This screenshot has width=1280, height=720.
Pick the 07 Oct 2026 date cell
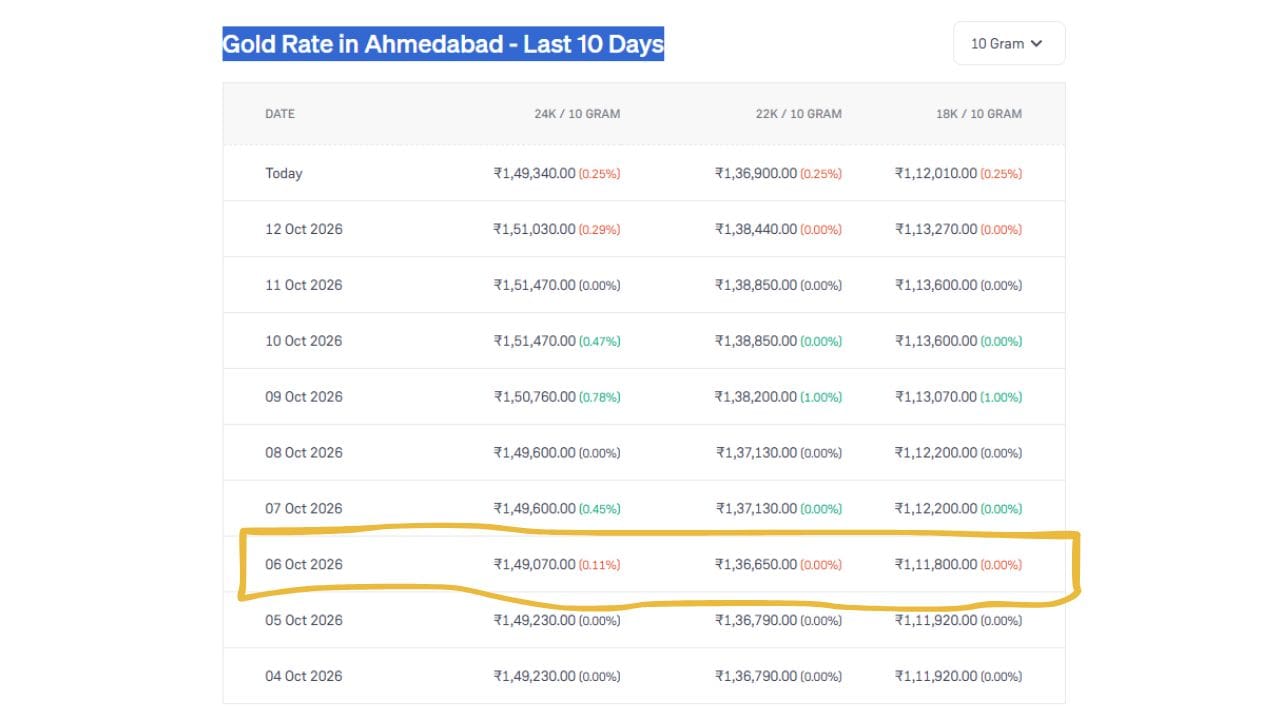click(304, 509)
